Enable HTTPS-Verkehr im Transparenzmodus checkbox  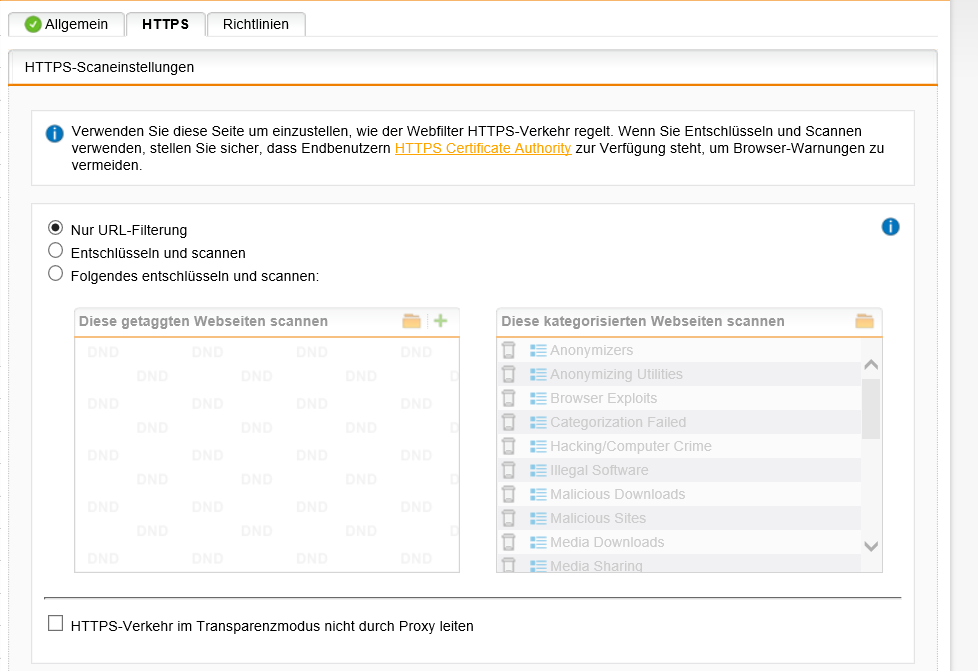pos(56,624)
